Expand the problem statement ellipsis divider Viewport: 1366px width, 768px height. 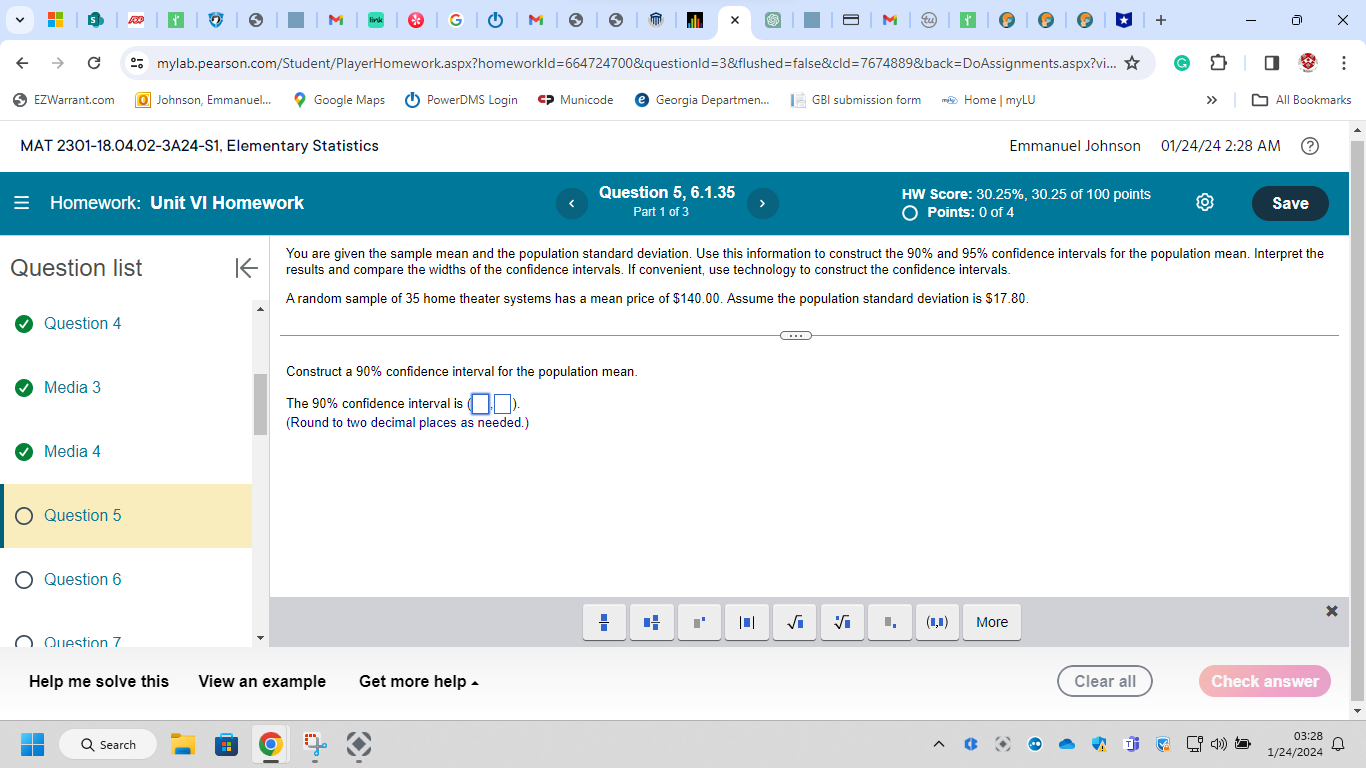click(x=796, y=335)
